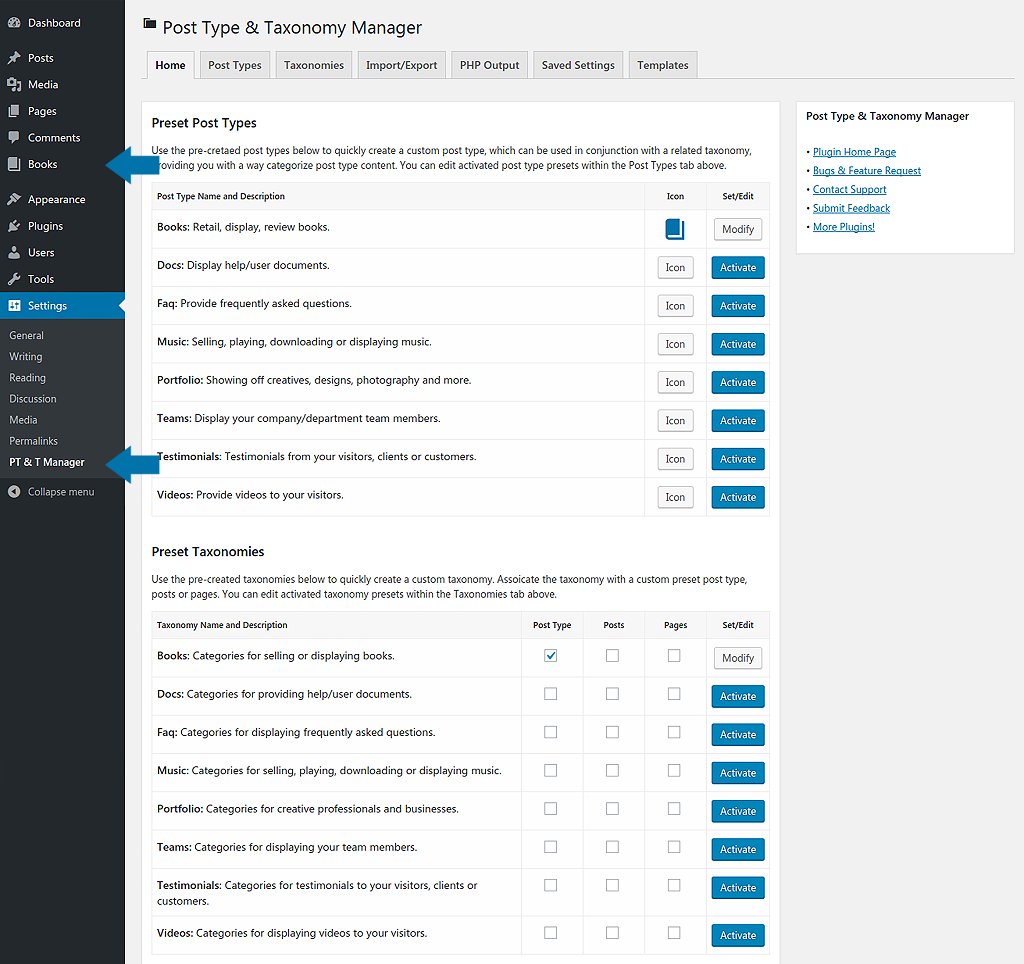Open Permalinks settings submenu item
The width and height of the screenshot is (1024, 964).
point(34,441)
